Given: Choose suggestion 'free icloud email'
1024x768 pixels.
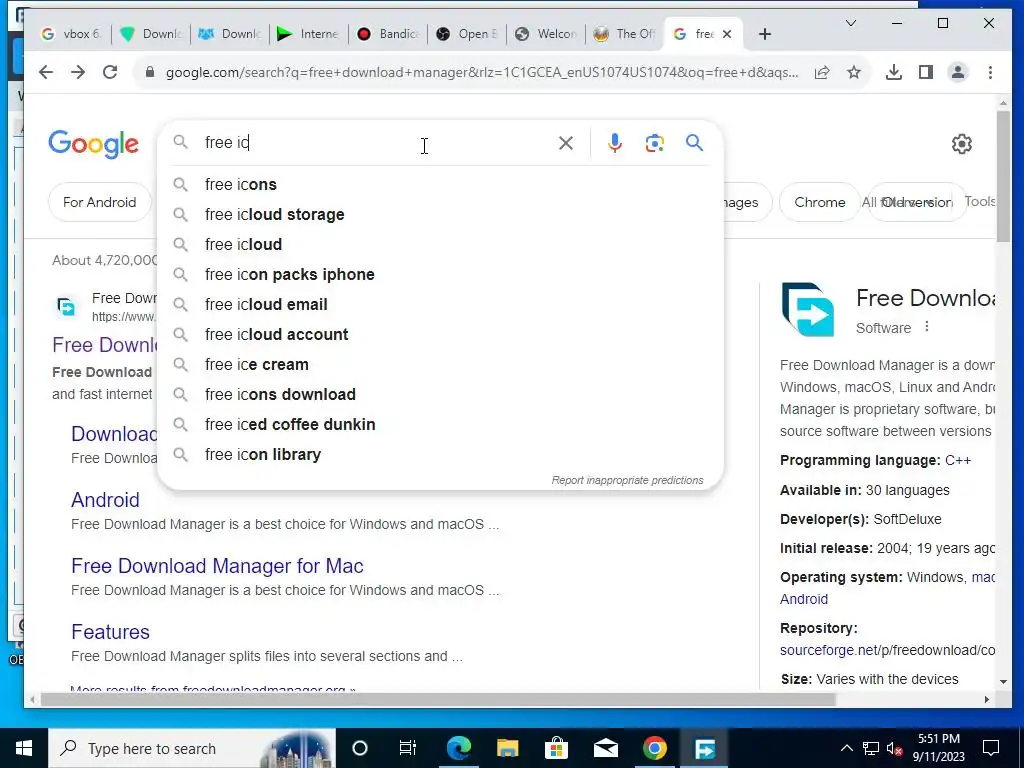Looking at the screenshot, I should pos(440,305).
